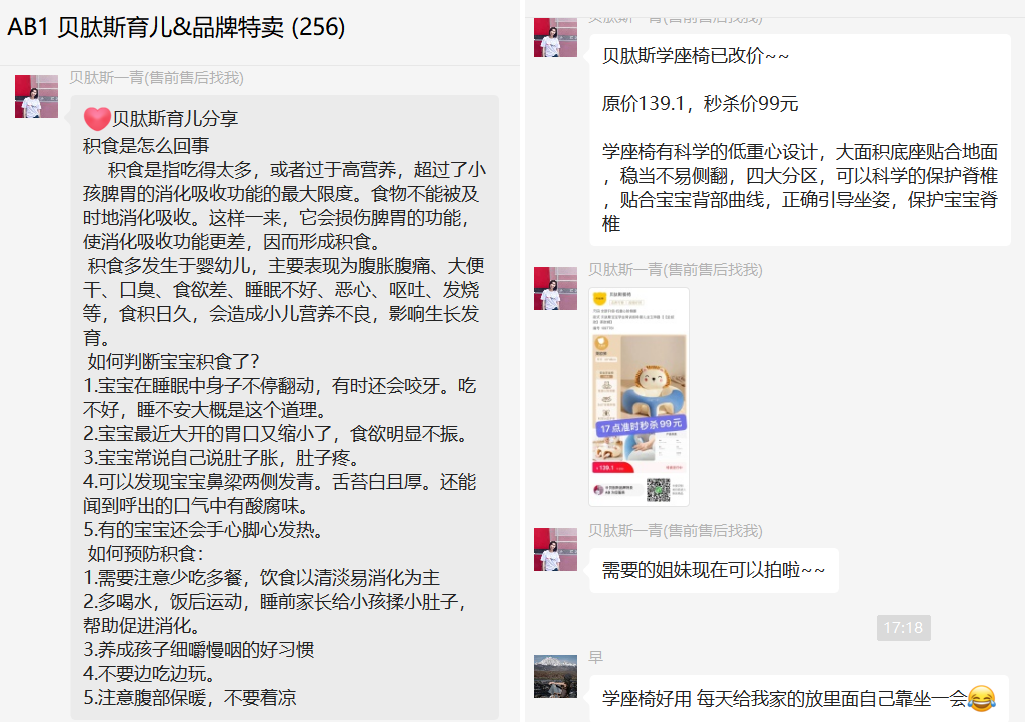
Task: Click the chat title AB1 贝肽斯育儿&品牌特卖
Action: coord(177,28)
